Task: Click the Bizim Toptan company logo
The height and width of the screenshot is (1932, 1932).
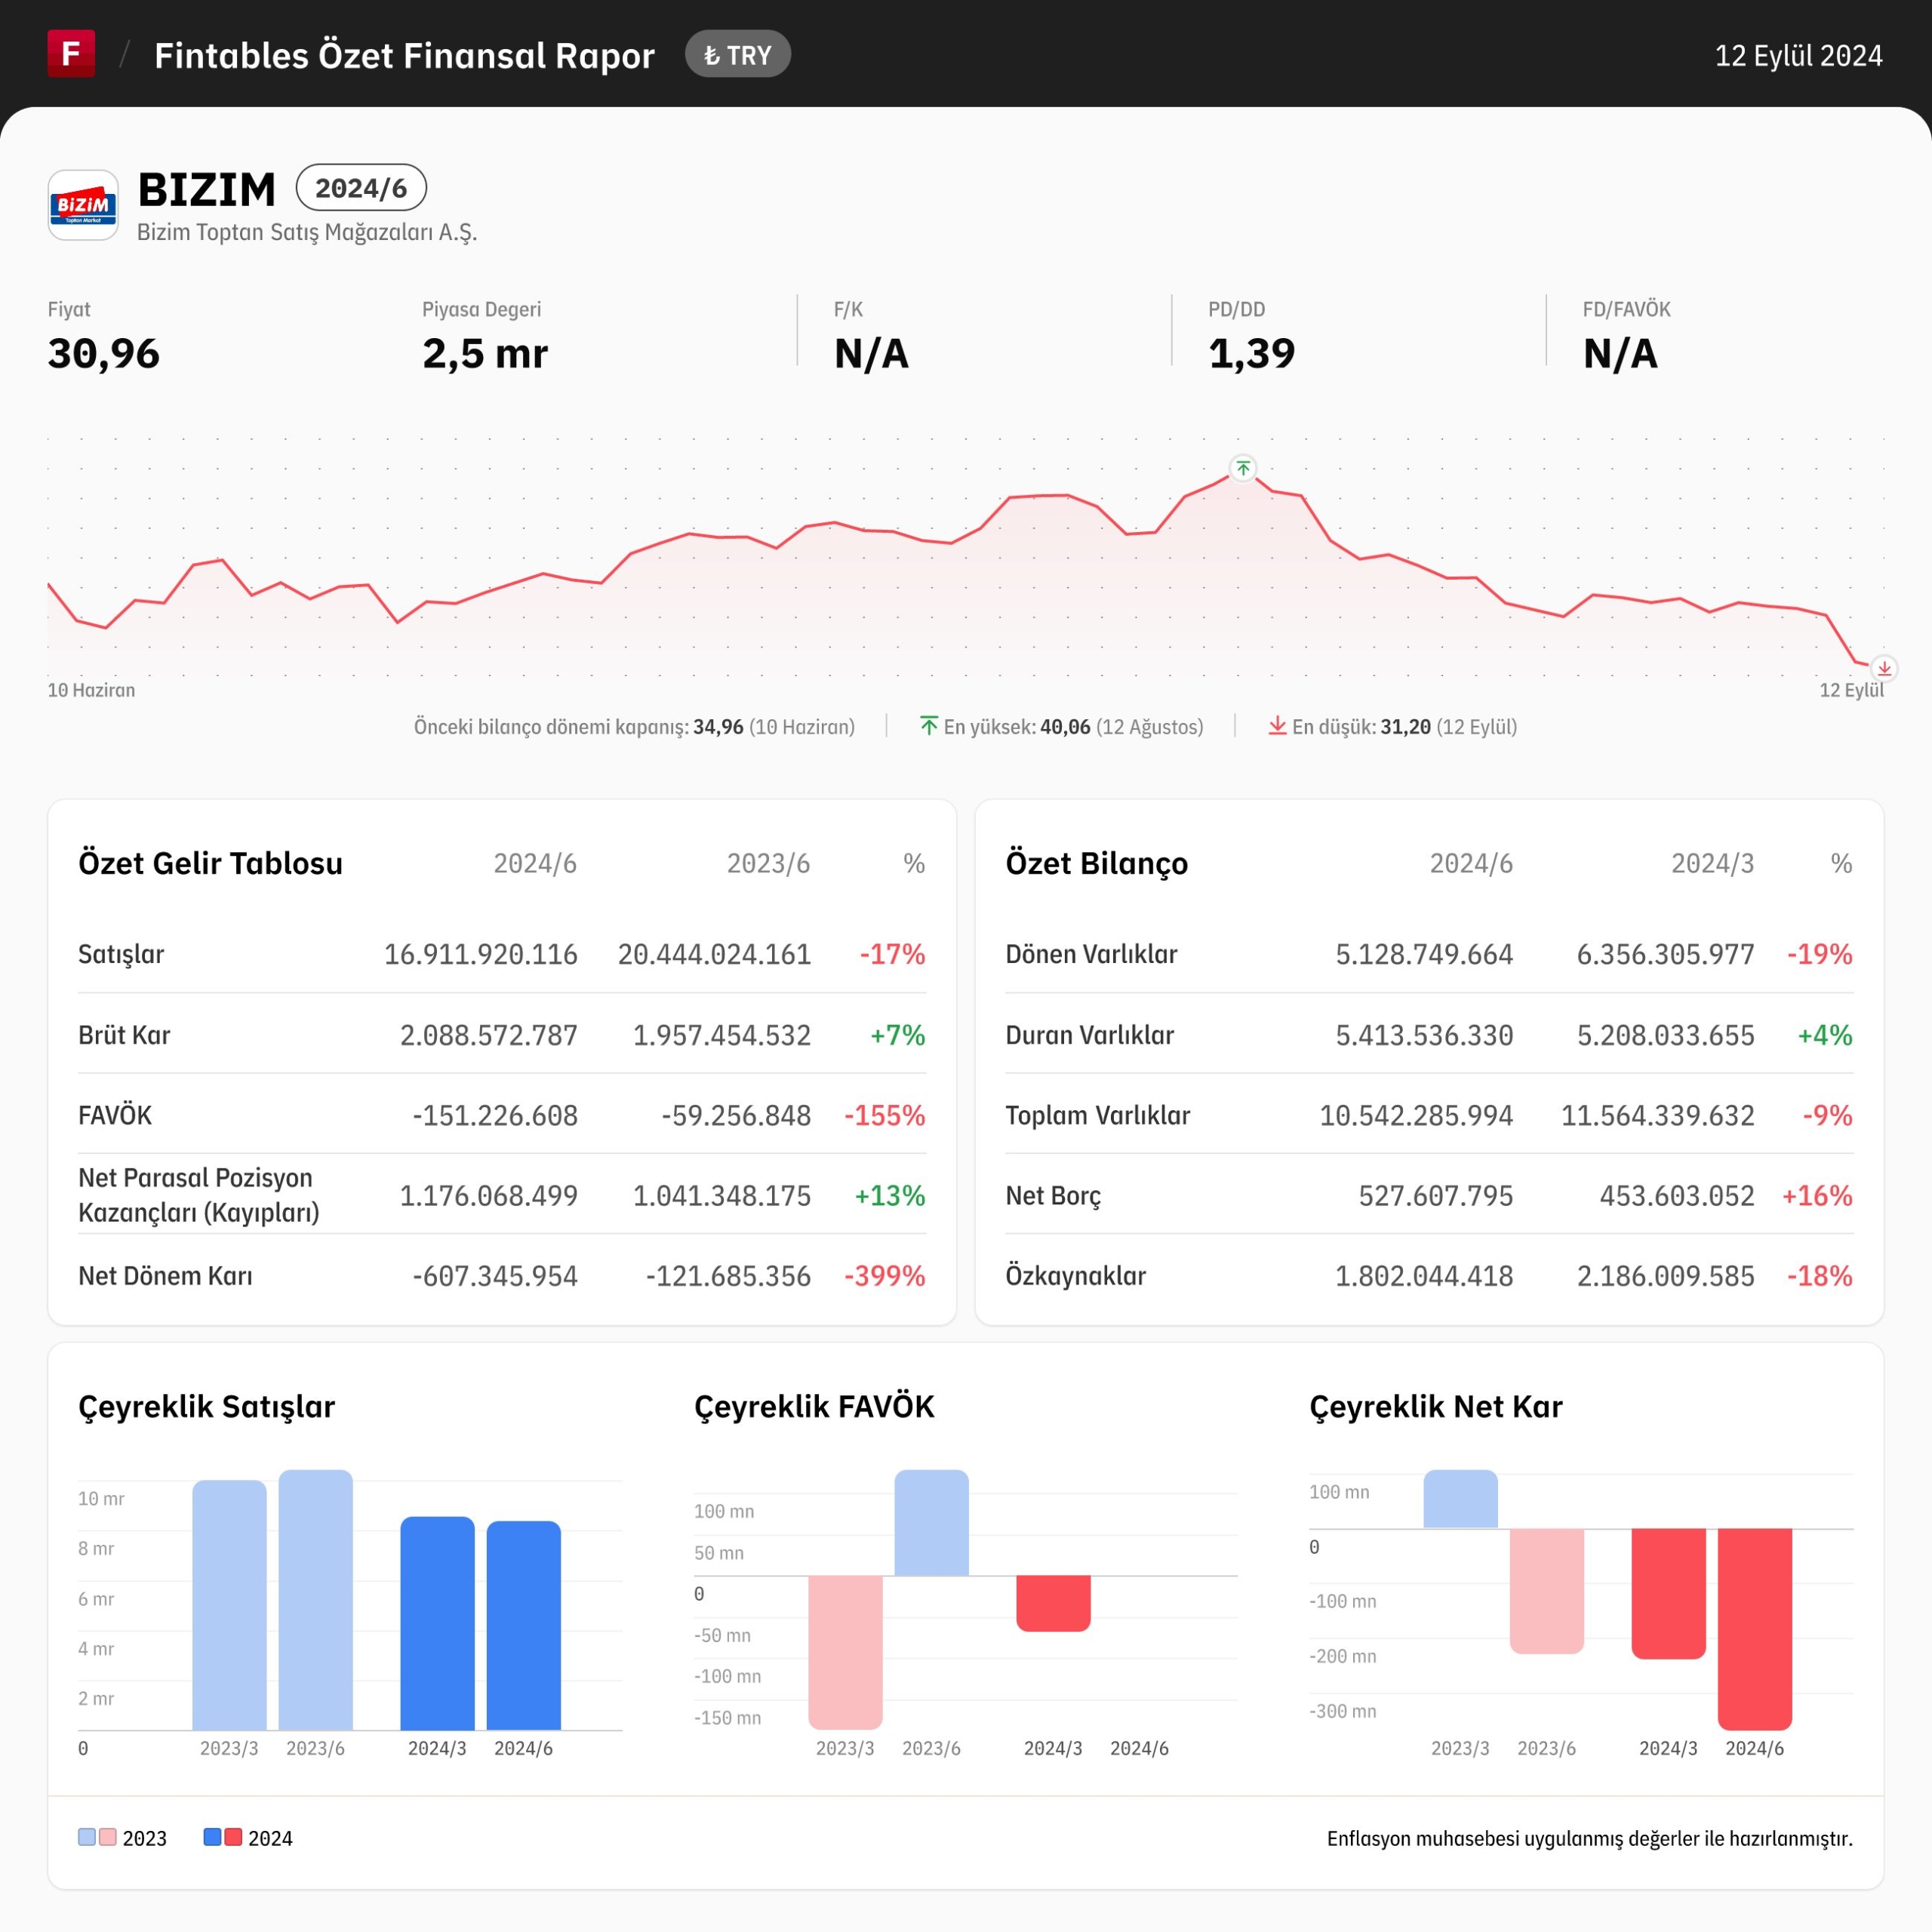Action: coord(83,205)
